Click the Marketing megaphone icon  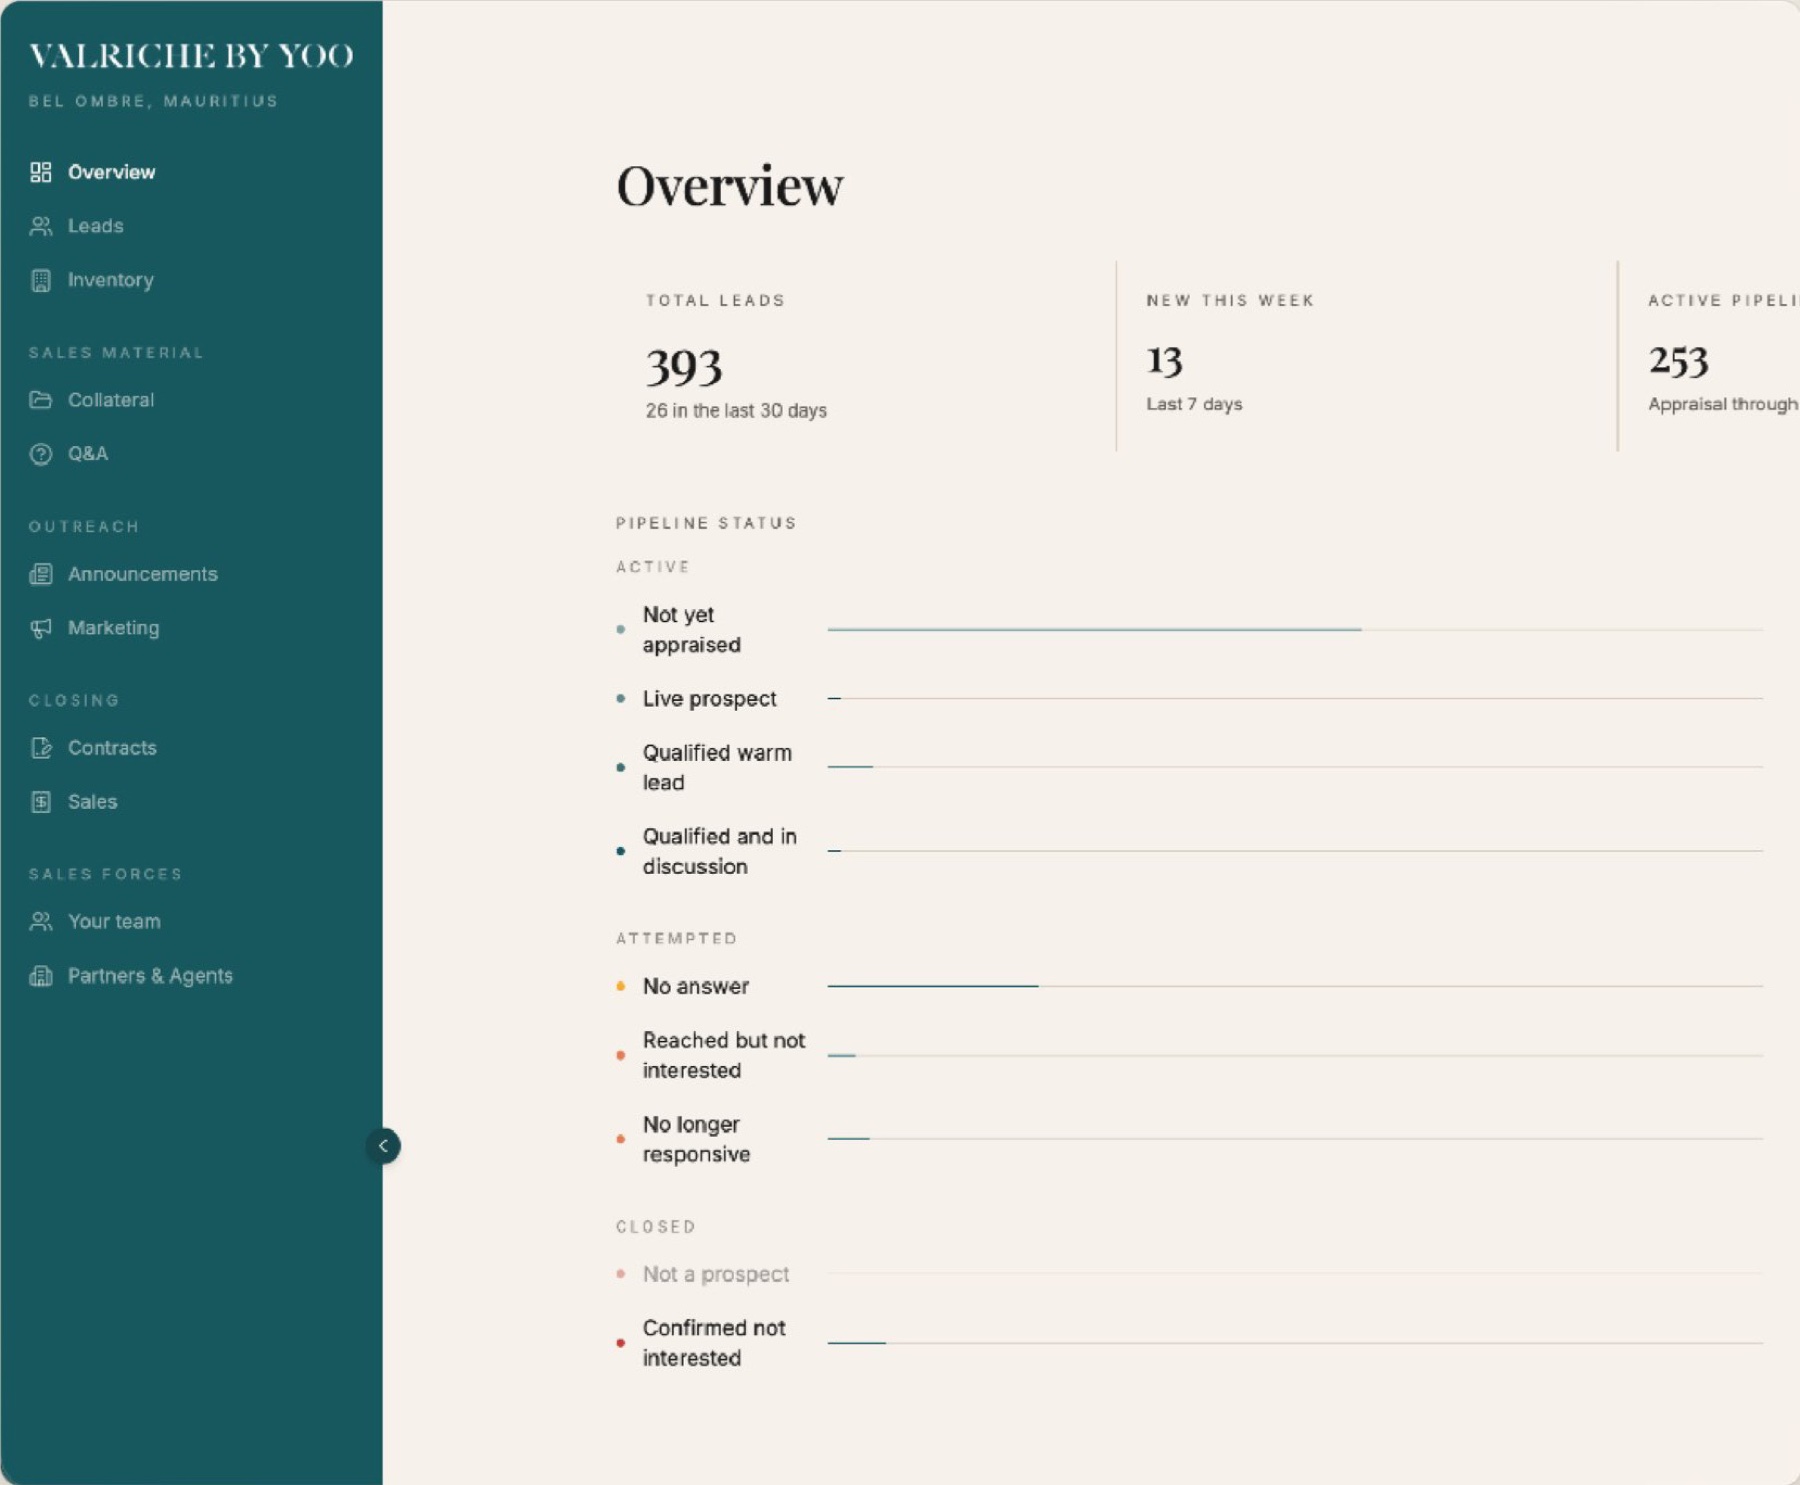pos(41,628)
